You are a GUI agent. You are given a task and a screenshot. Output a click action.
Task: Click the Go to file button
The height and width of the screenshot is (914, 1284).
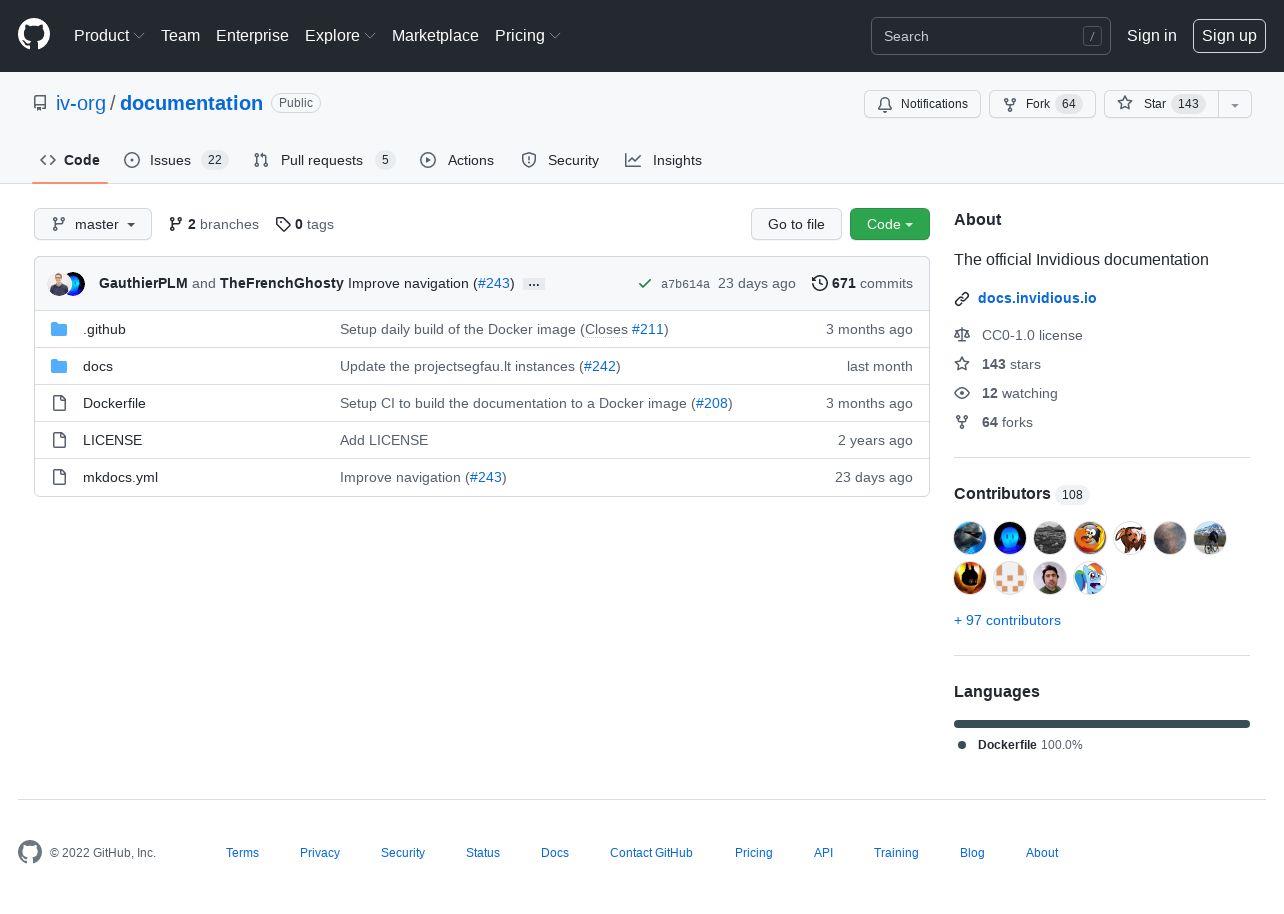point(796,224)
